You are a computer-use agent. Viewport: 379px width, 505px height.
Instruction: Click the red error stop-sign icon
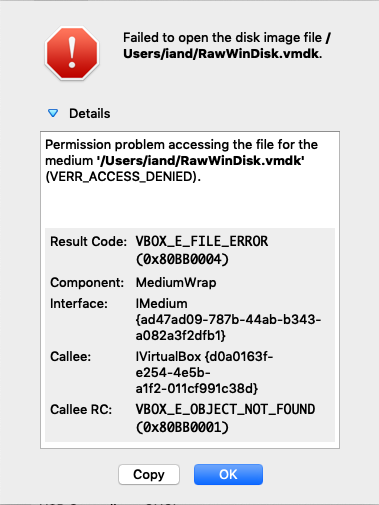click(72, 53)
